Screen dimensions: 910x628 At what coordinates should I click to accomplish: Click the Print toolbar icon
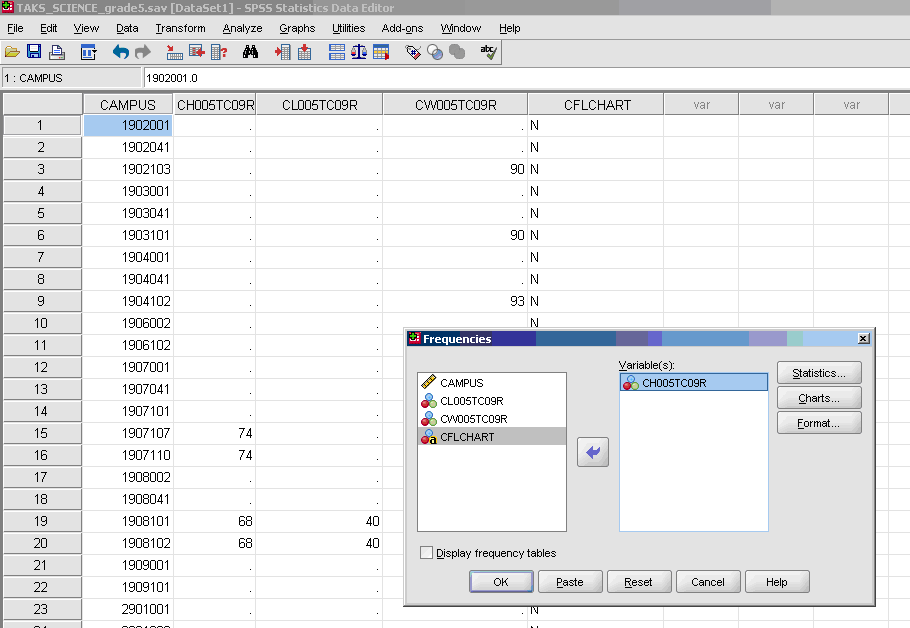tap(57, 52)
